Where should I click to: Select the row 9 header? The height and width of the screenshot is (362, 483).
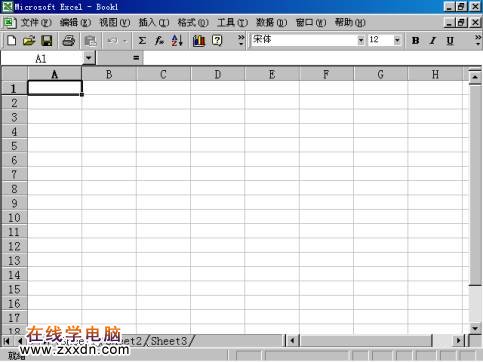(14, 203)
